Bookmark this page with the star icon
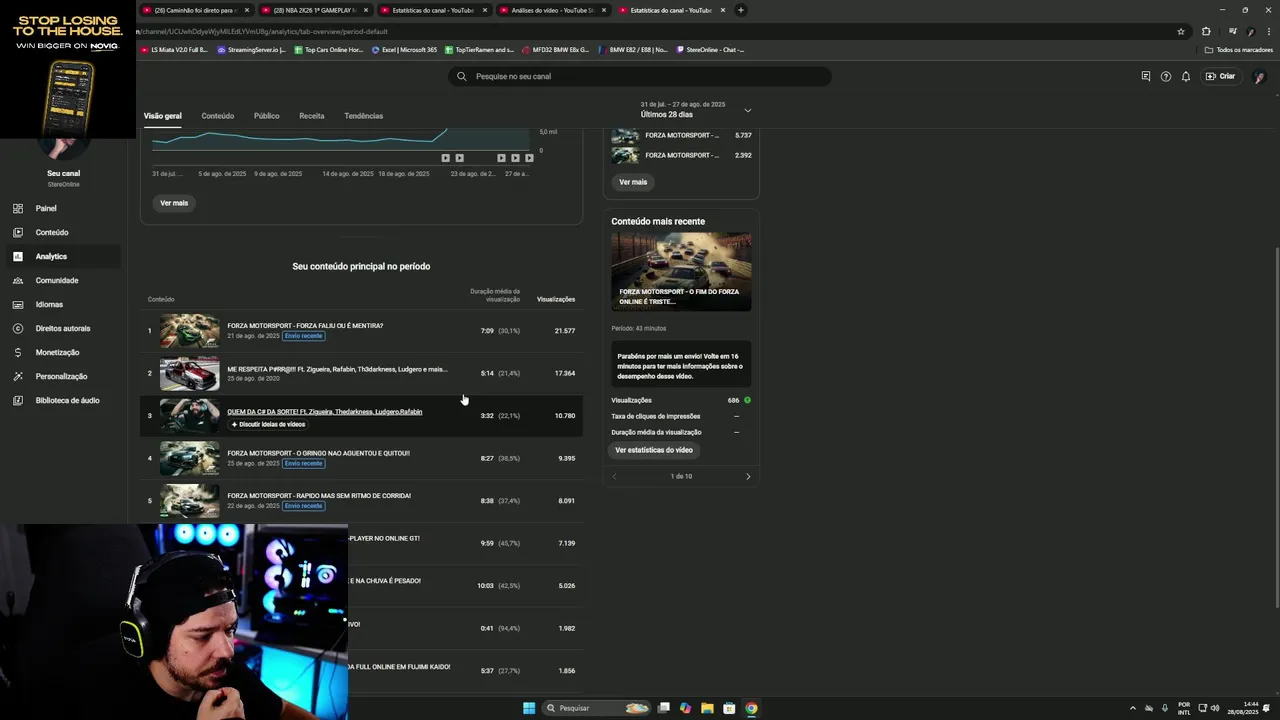1280x720 pixels. (x=1181, y=31)
